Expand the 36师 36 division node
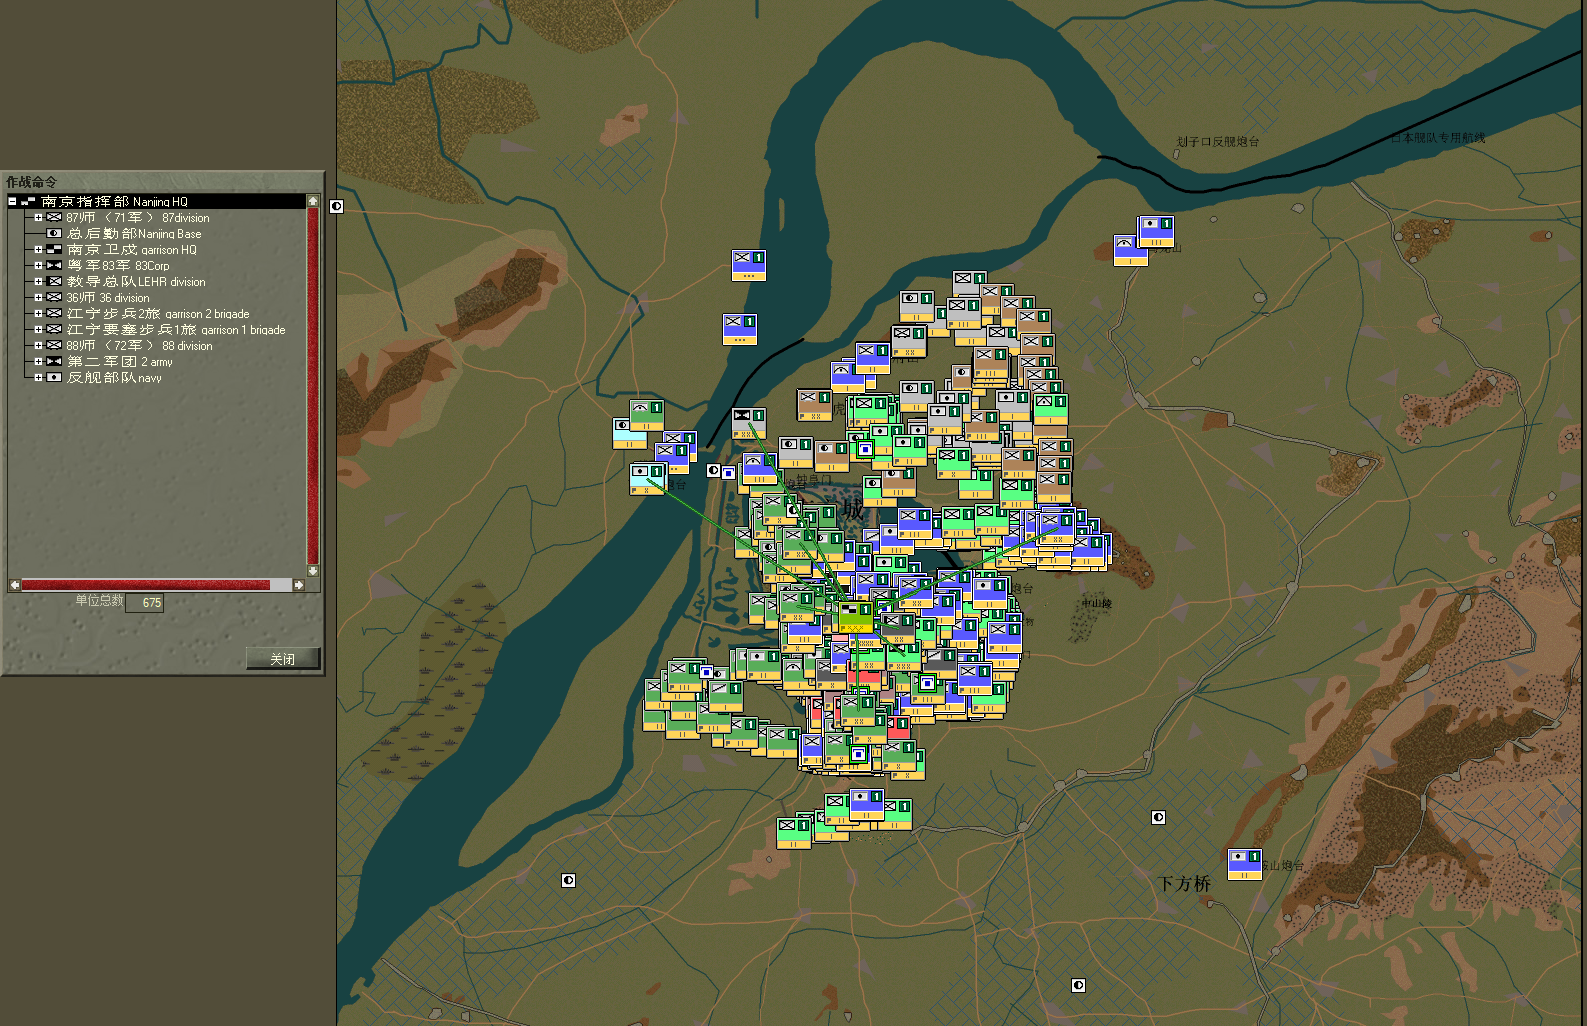The image size is (1587, 1026). [38, 298]
